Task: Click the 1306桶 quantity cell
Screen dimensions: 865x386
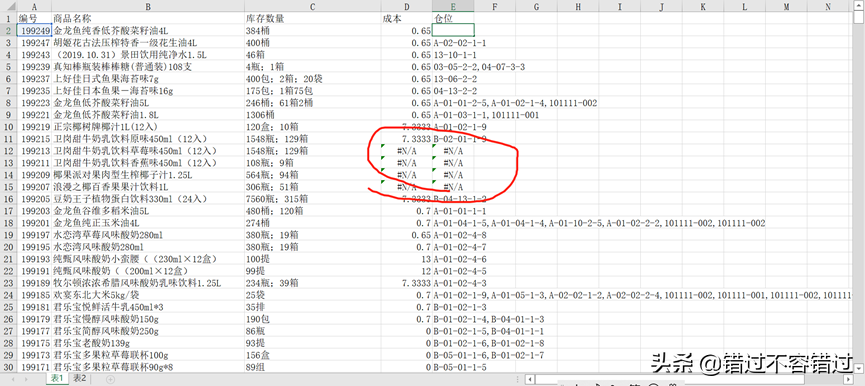Action: click(312, 115)
